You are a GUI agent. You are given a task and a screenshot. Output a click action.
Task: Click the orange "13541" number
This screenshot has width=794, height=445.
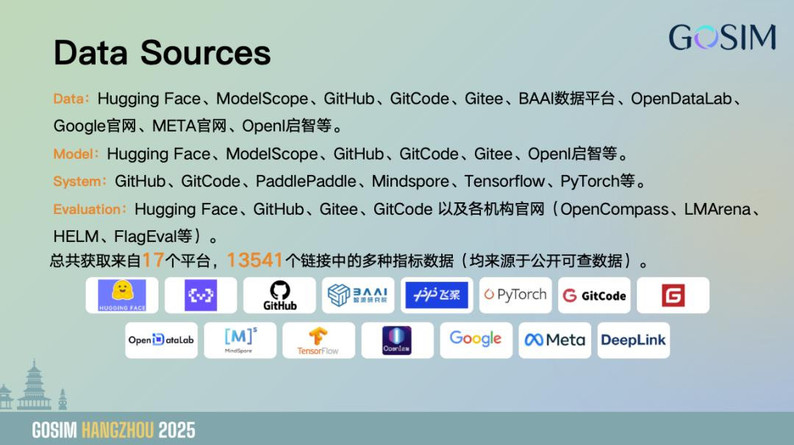point(254,260)
